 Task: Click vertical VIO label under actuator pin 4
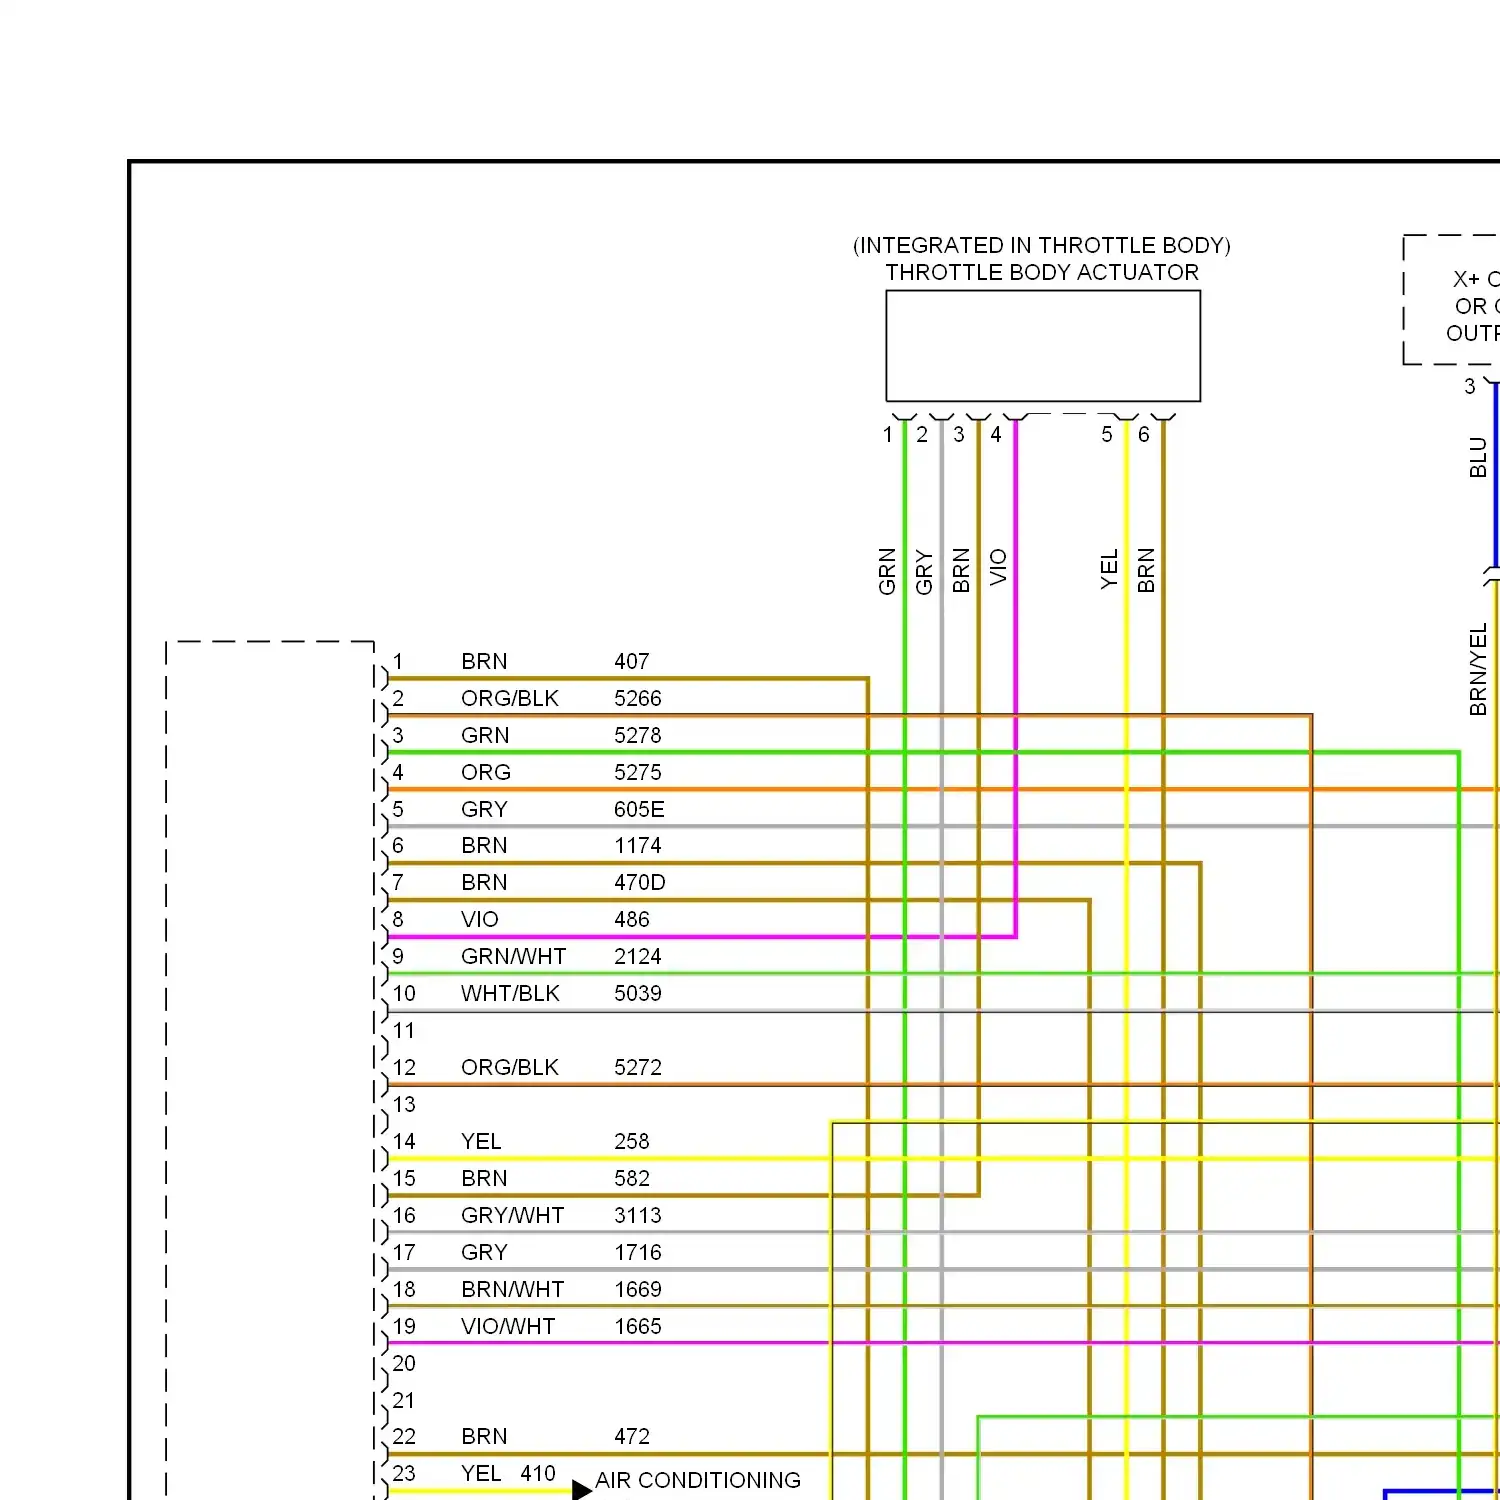coord(998,567)
